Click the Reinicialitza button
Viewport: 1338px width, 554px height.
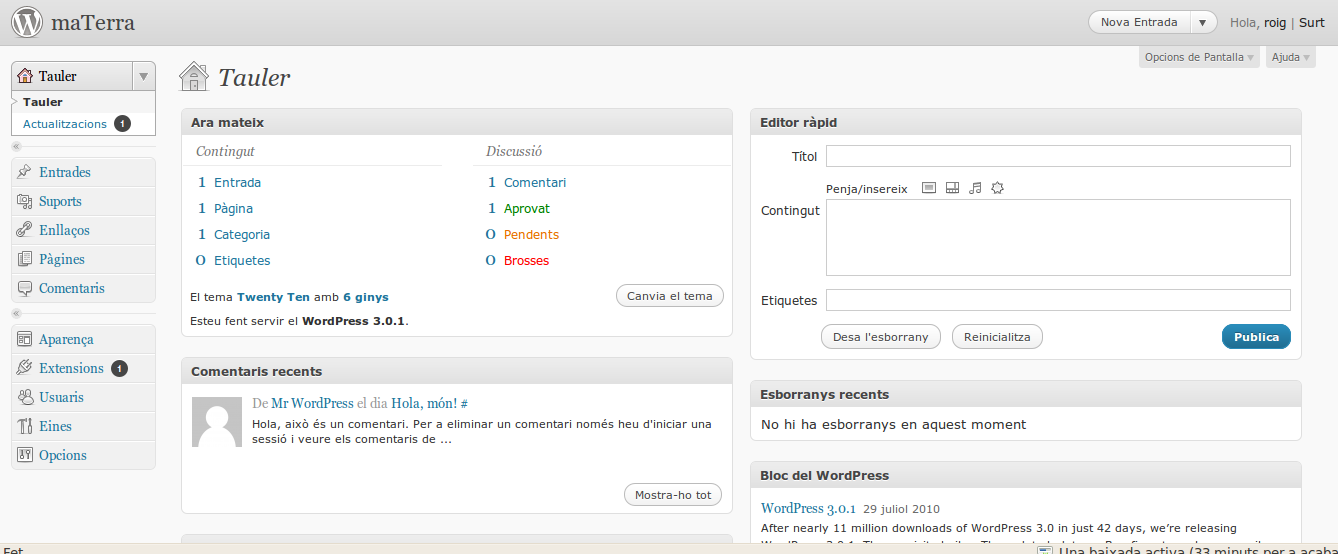pos(997,337)
